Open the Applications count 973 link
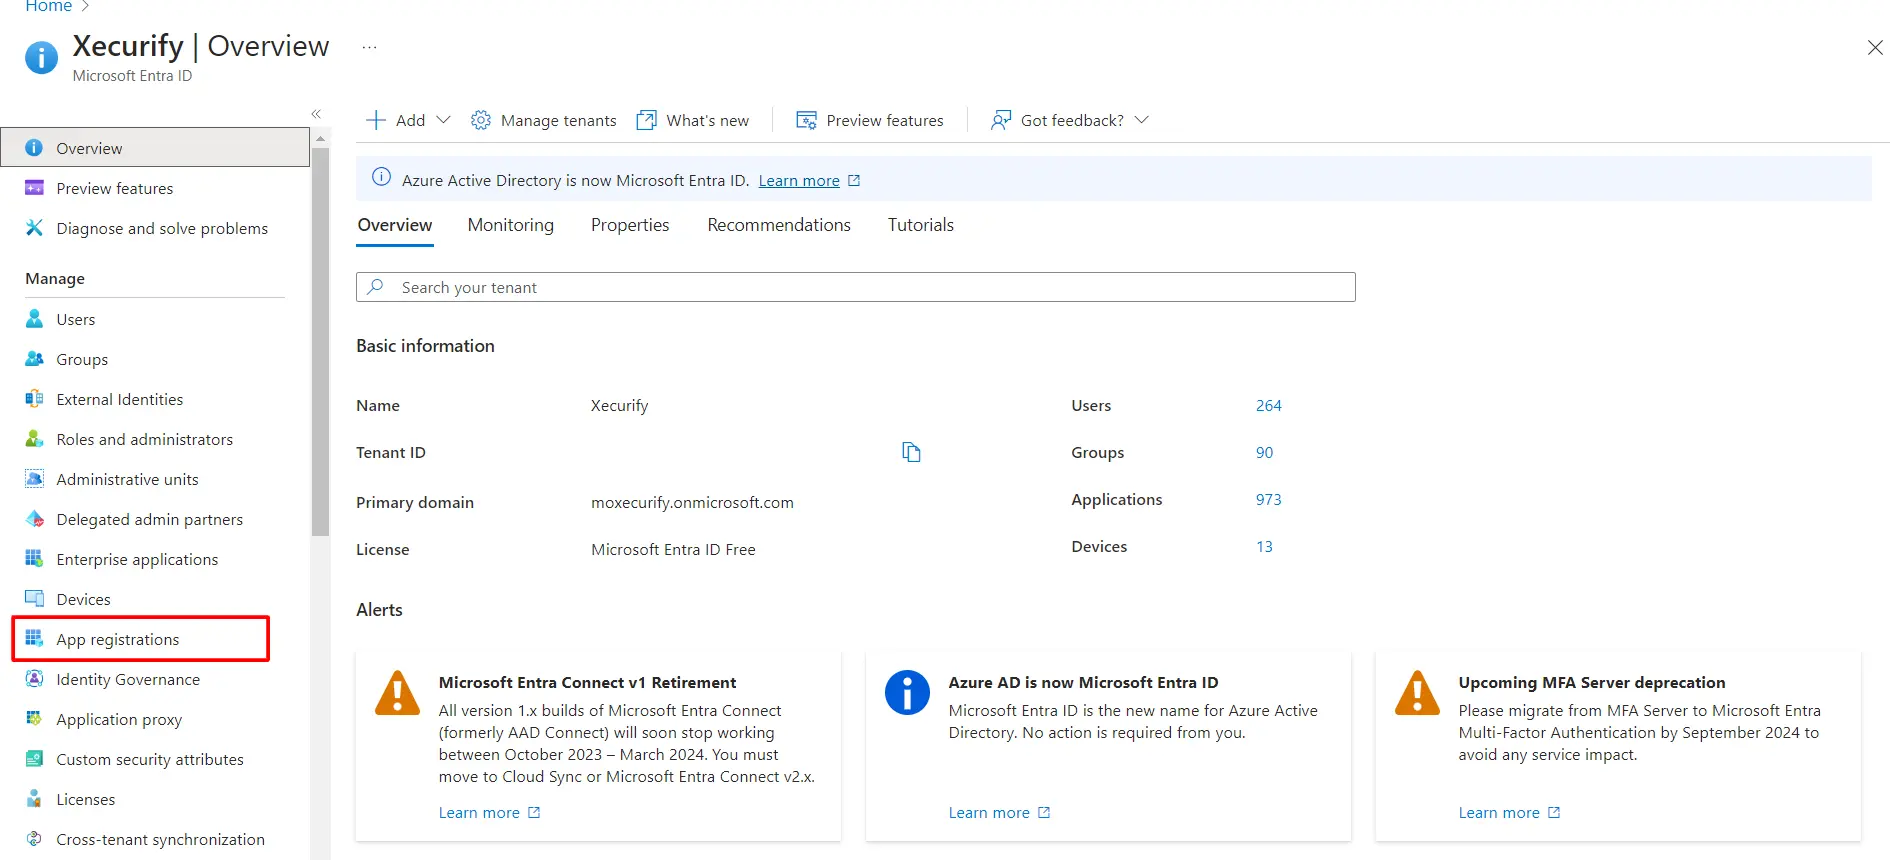Screen dimensions: 1890x860 1268,499
